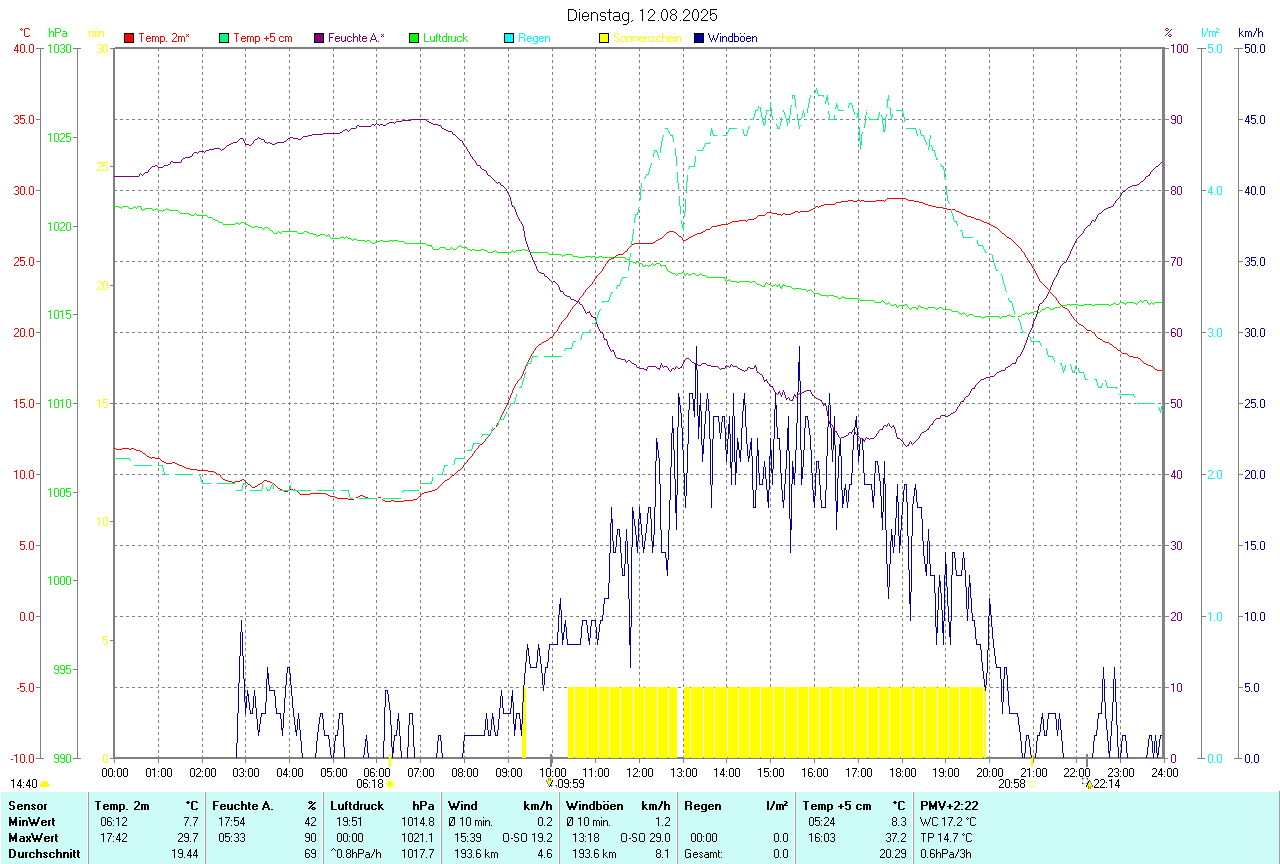Image resolution: width=1280 pixels, height=864 pixels.
Task: Click the Regen legend label
Action: [x=534, y=38]
